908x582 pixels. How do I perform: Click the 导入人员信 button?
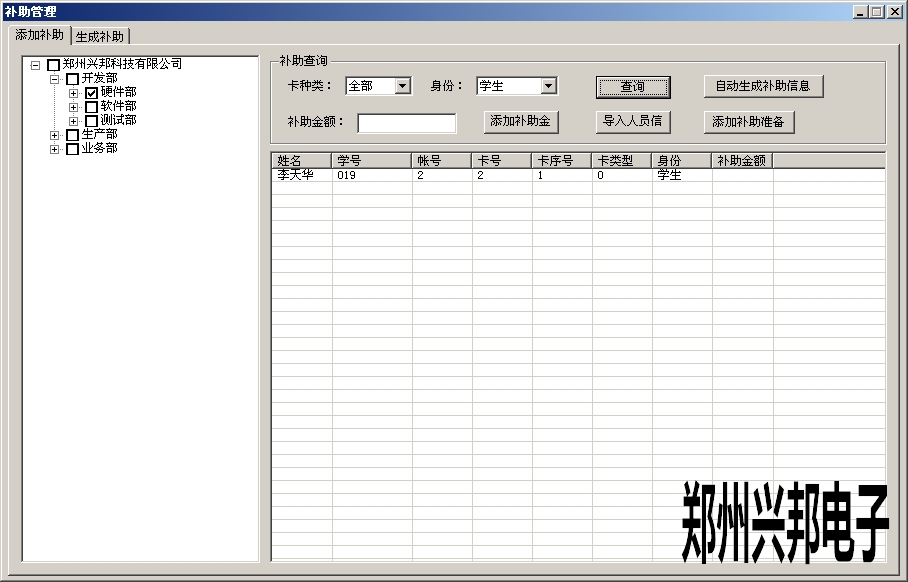click(x=635, y=121)
